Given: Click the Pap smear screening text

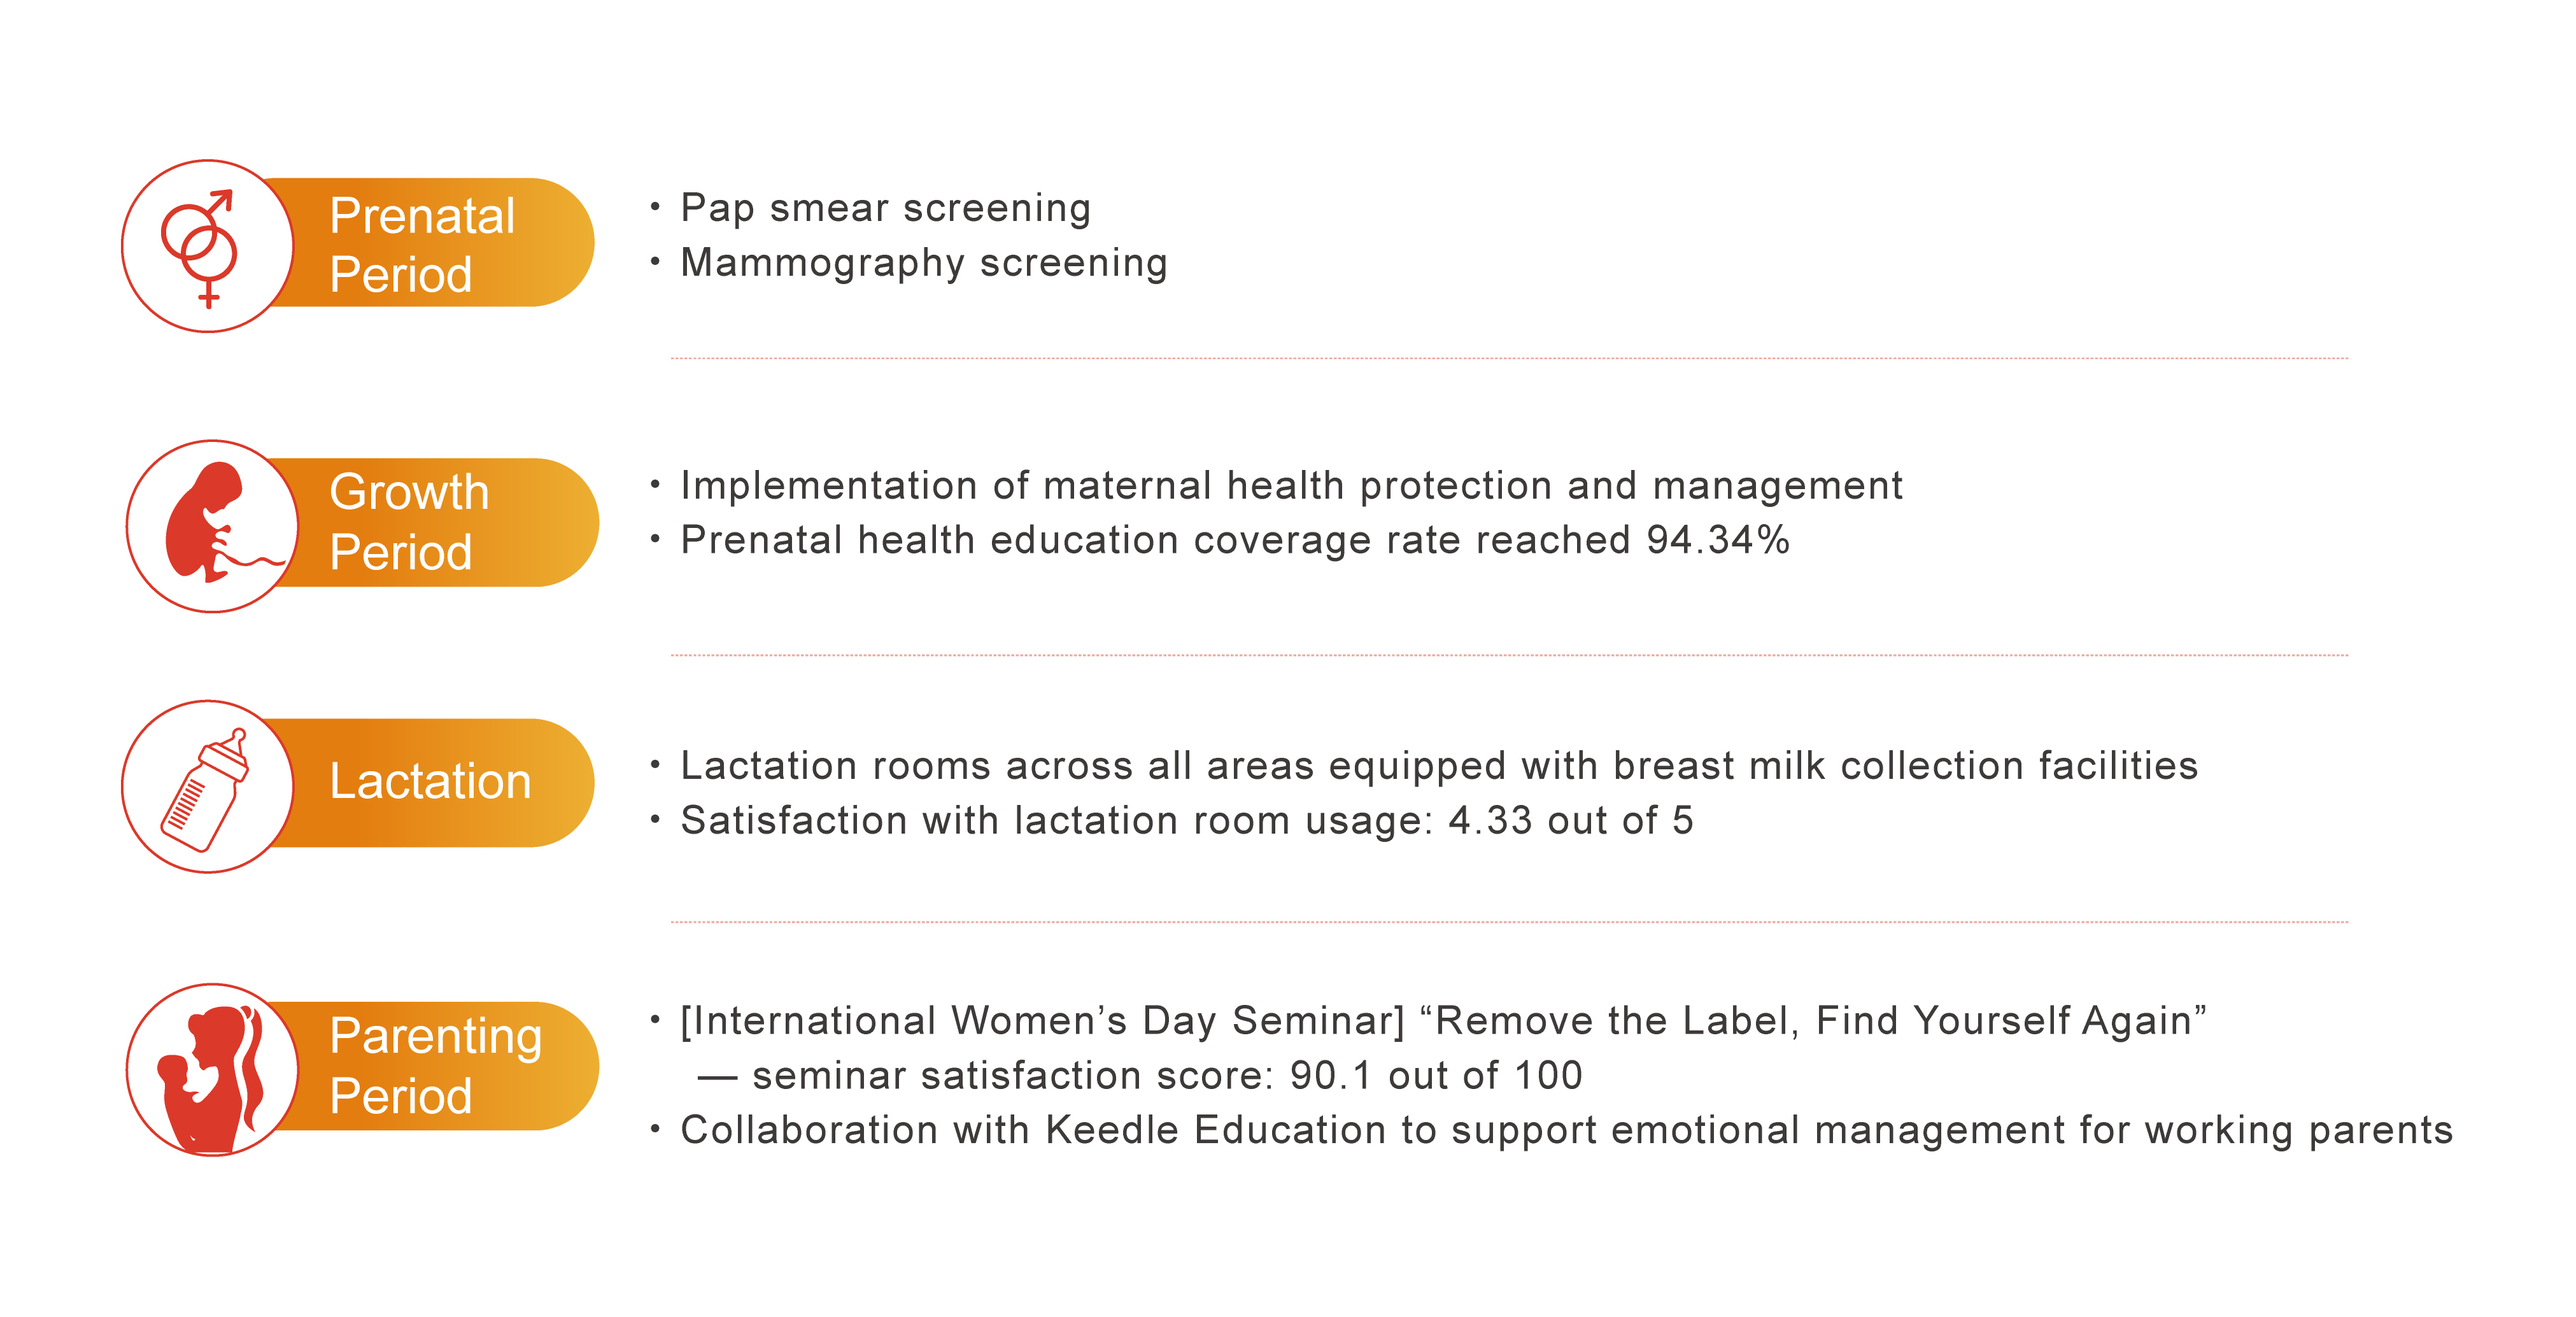Looking at the screenshot, I should coord(885,208).
